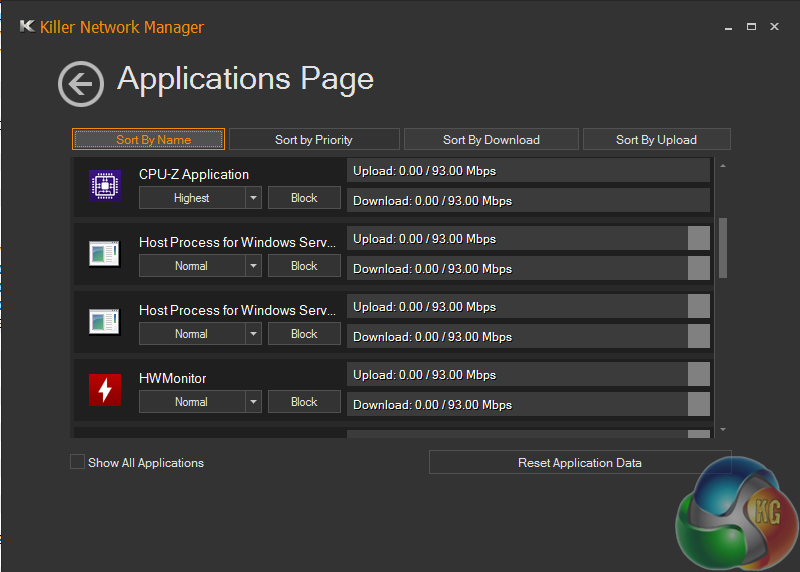The height and width of the screenshot is (572, 800).
Task: Click the HWMonitor upload bandwidth slider handle
Action: (x=699, y=374)
